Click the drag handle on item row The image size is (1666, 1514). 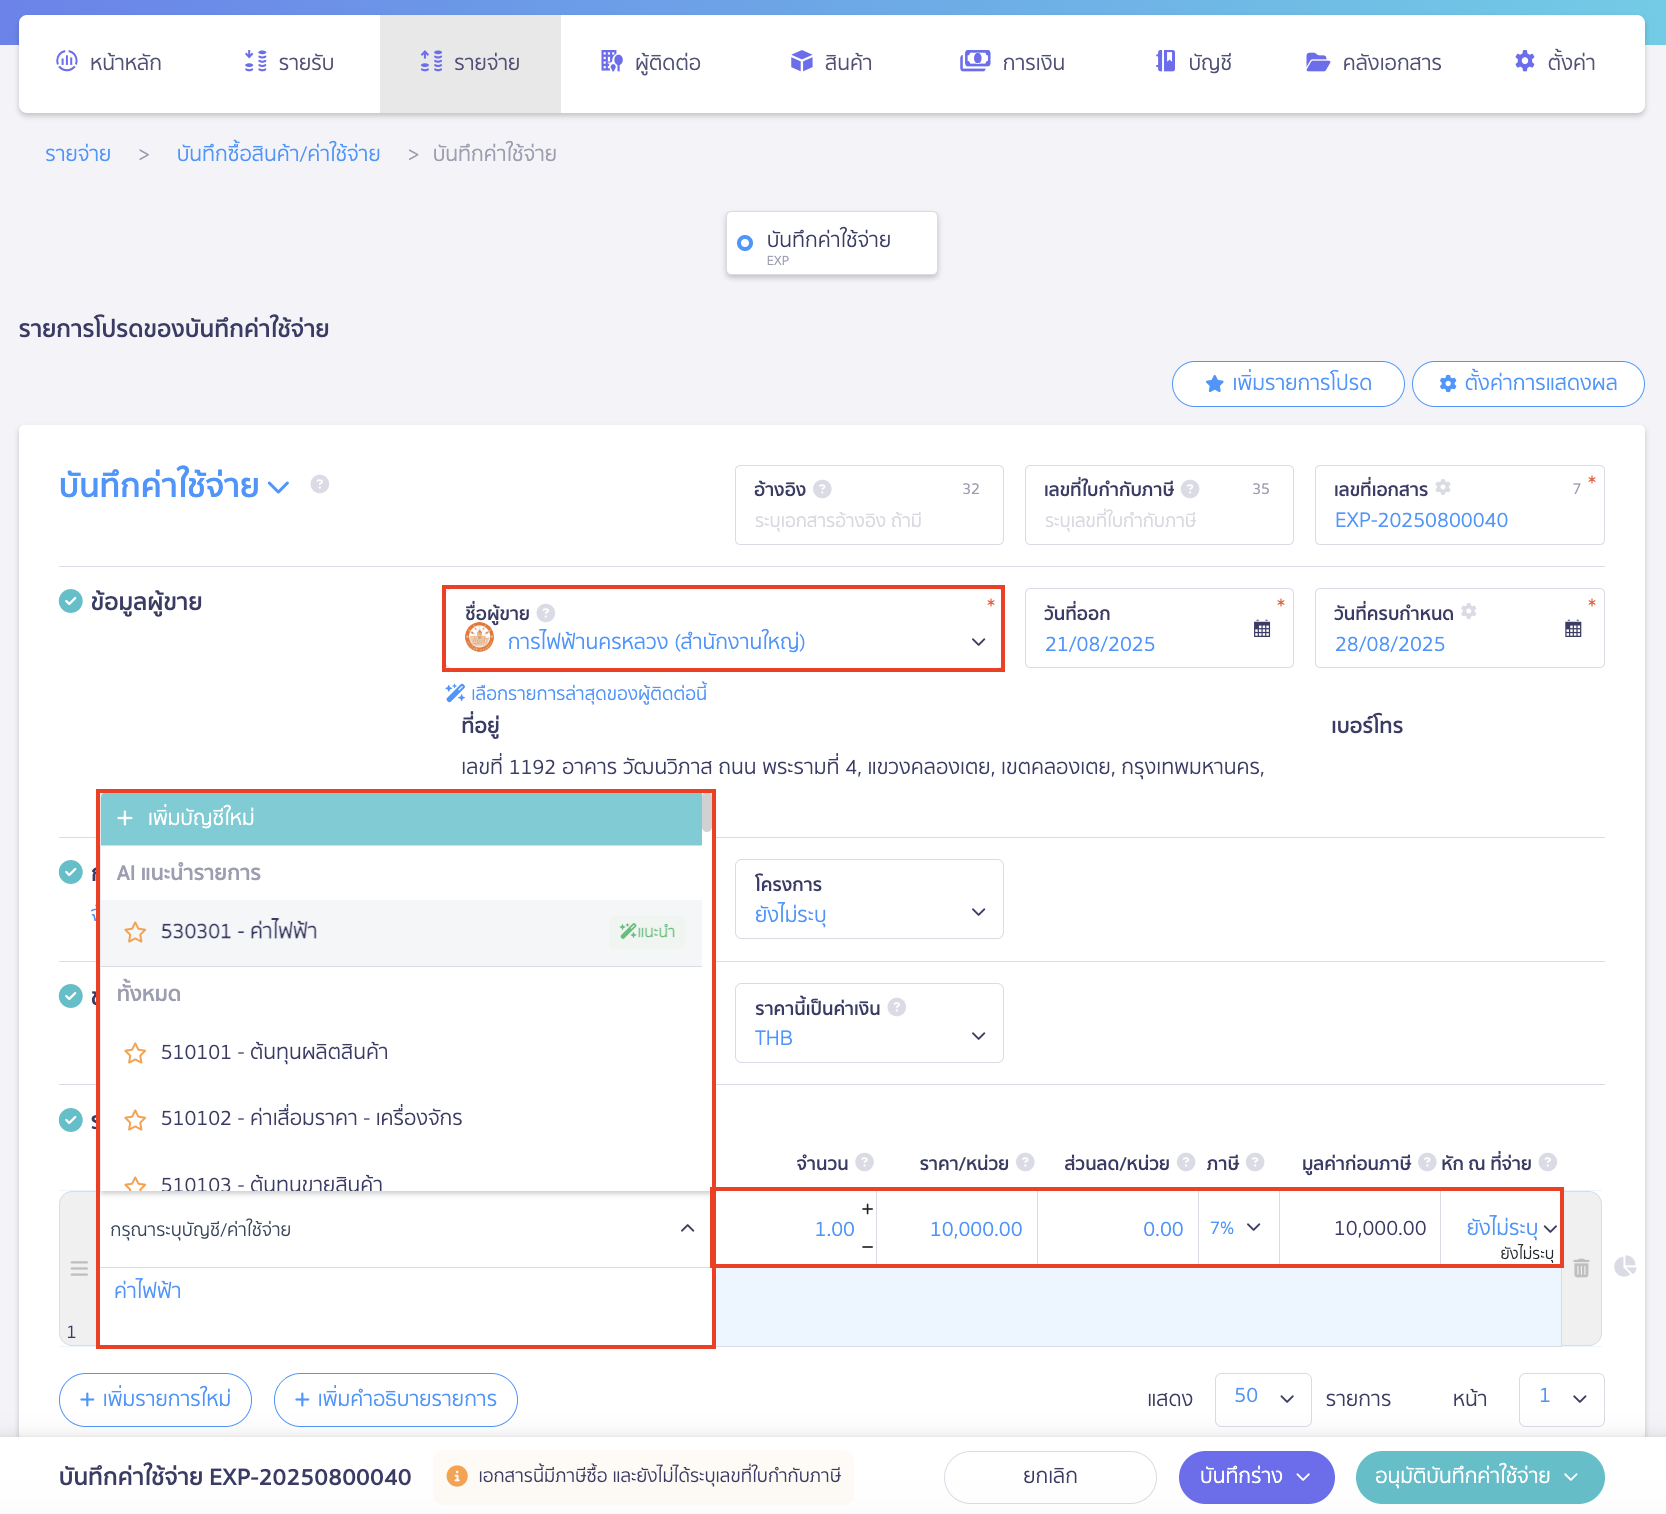(x=79, y=1268)
